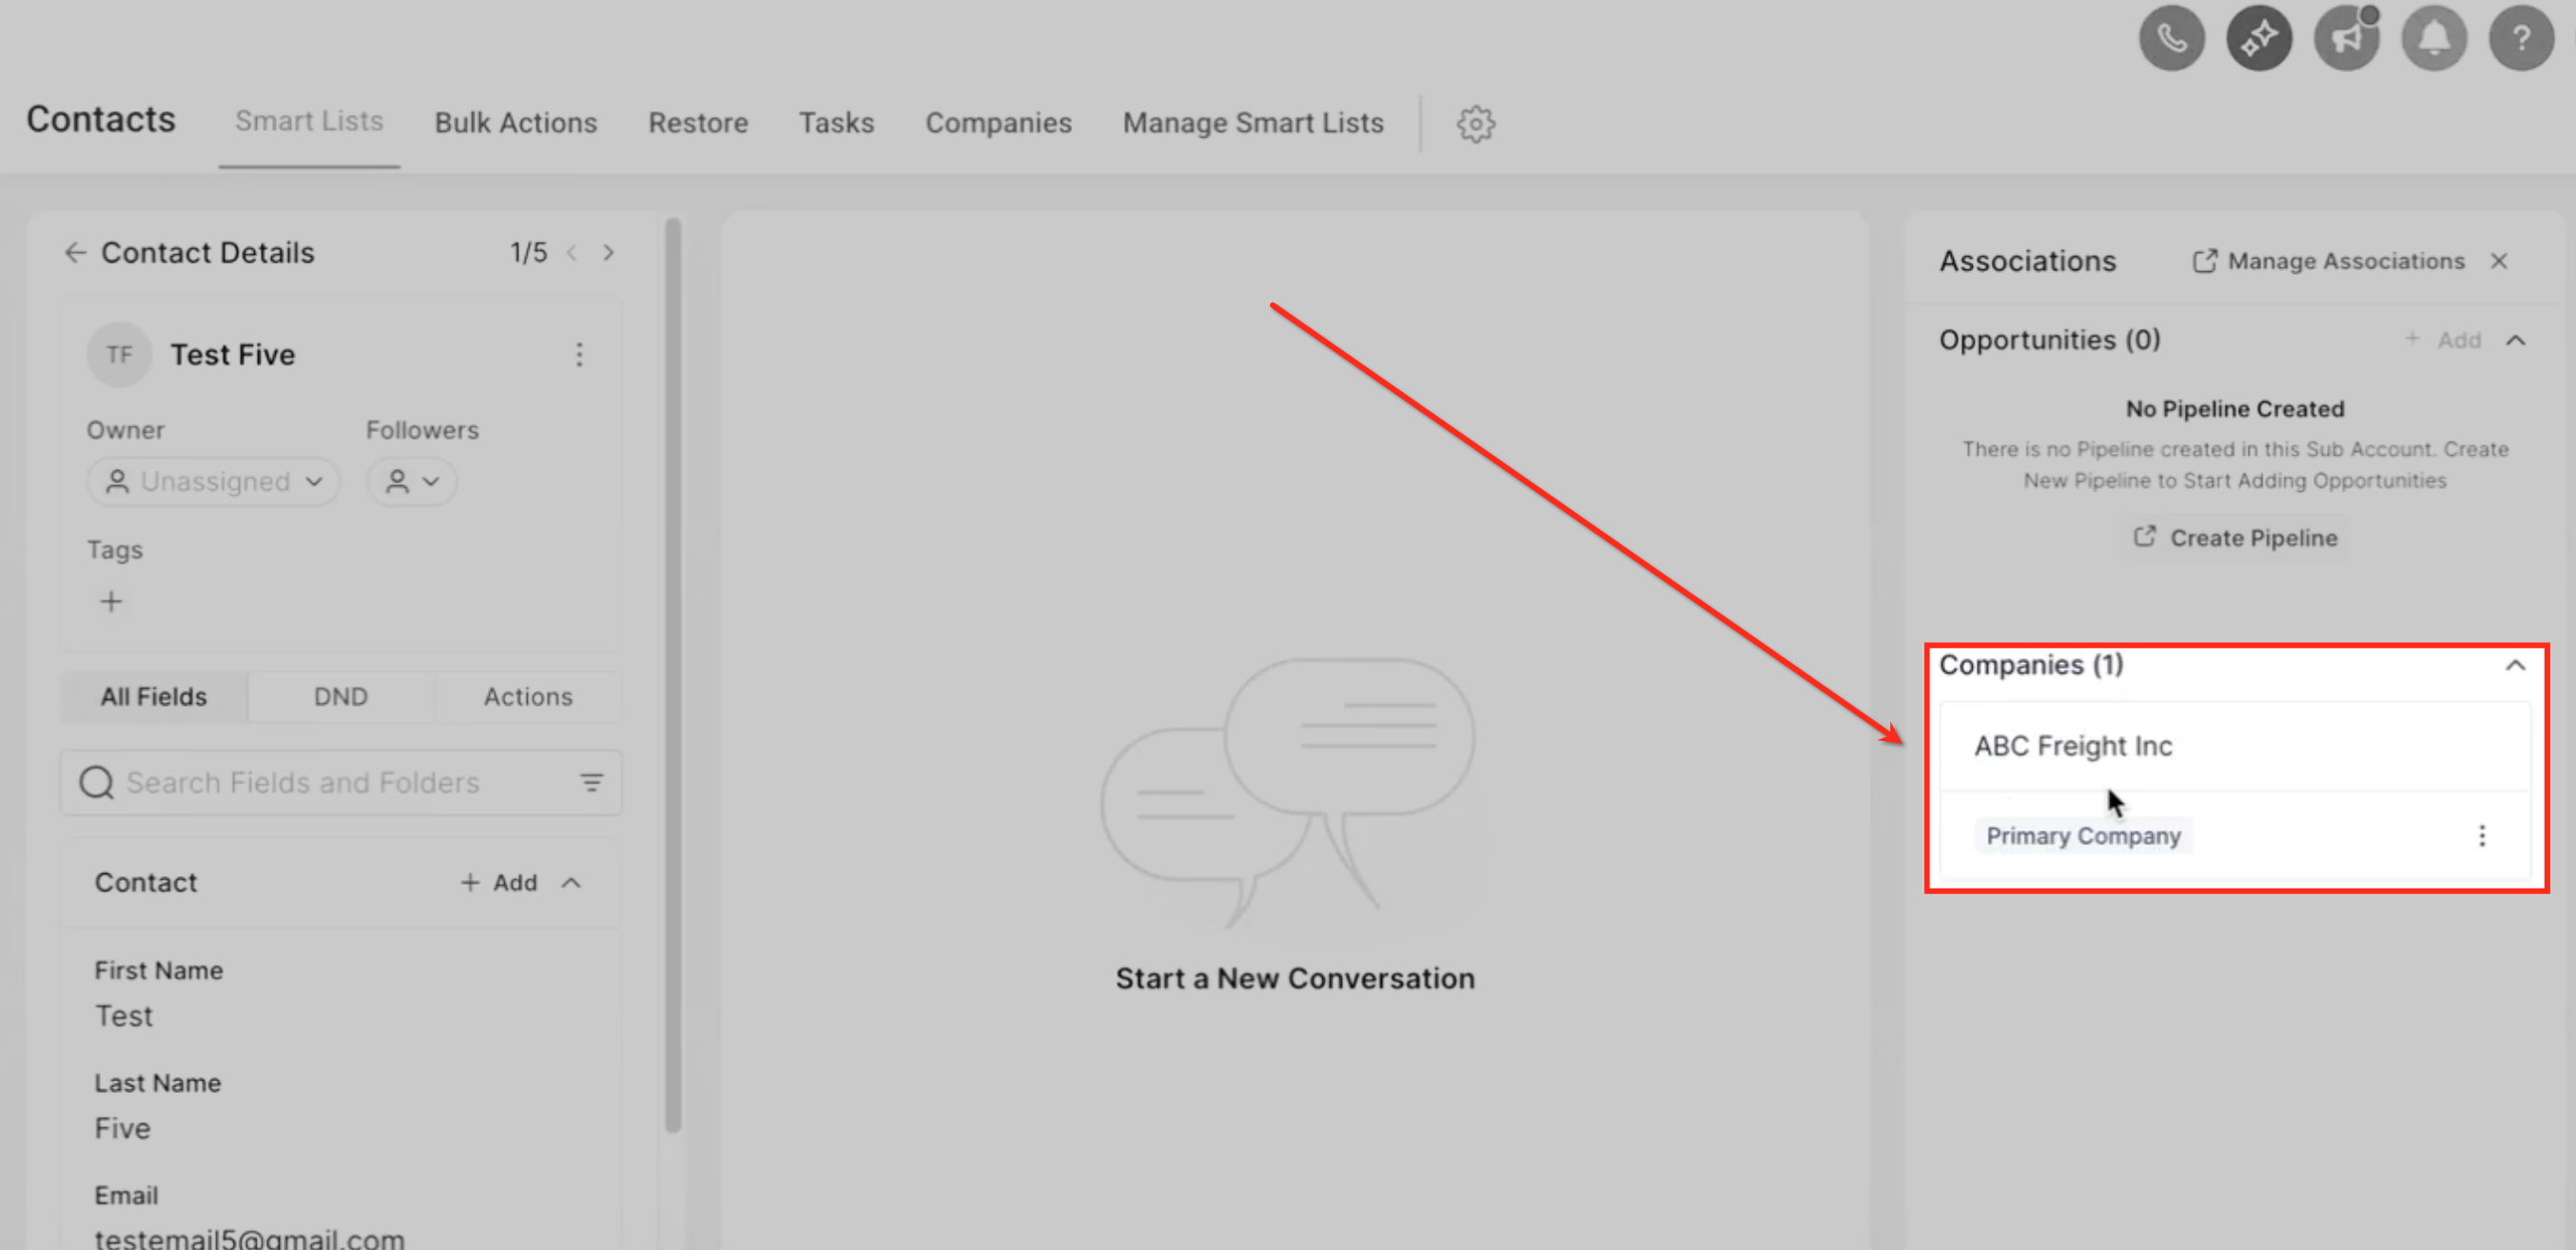The width and height of the screenshot is (2576, 1250).
Task: Open the AI sparkle assistant icon
Action: point(2258,39)
